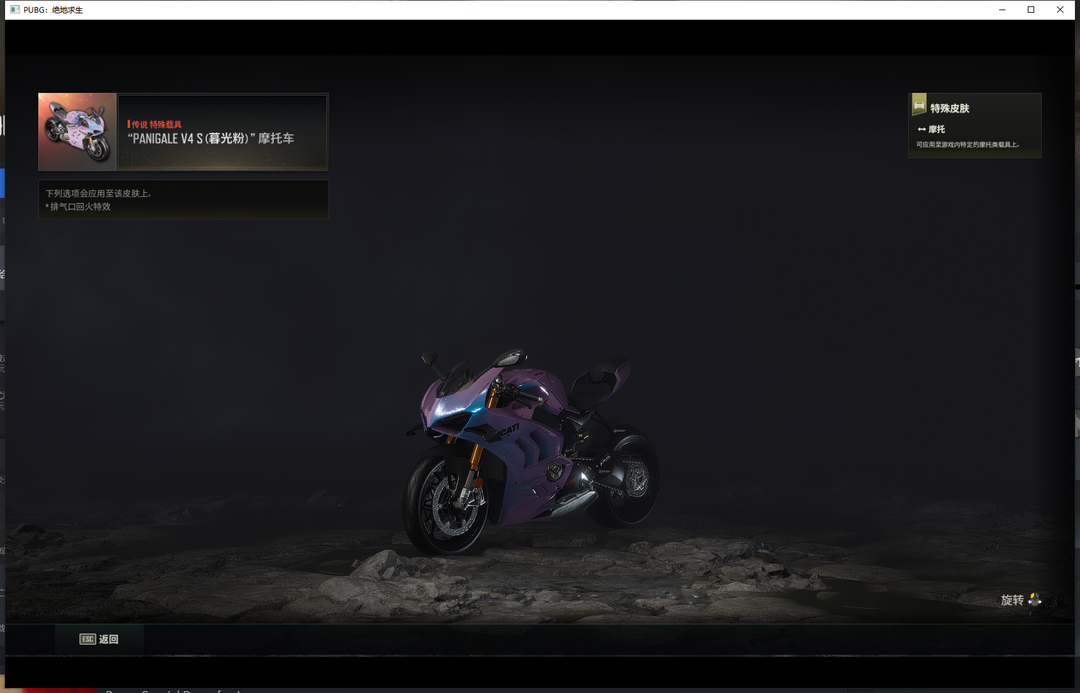
Task: Click the 摩托 type label
Action: [937, 130]
